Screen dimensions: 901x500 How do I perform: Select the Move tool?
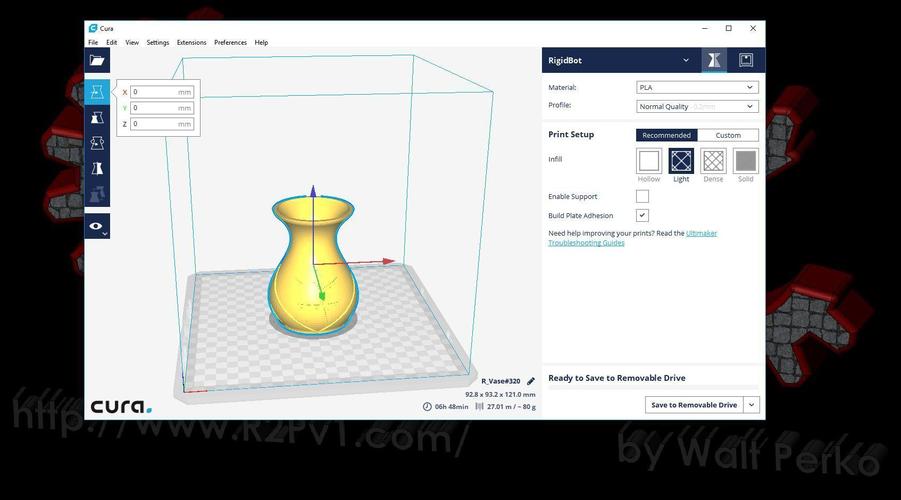pos(97,92)
